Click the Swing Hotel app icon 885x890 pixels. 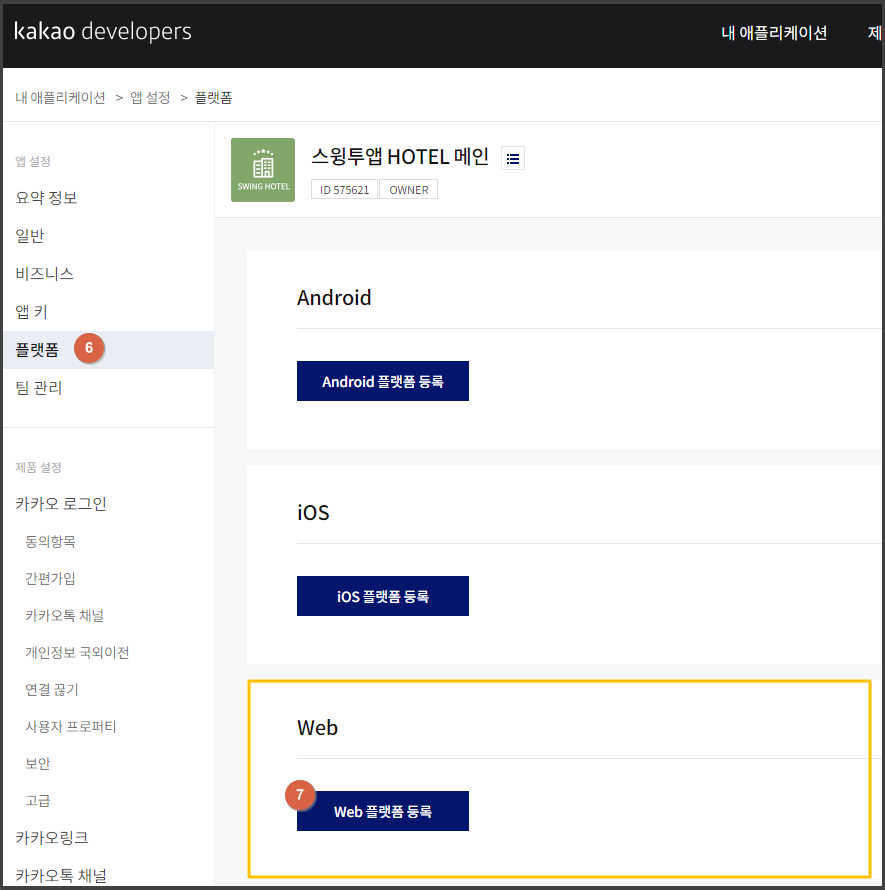point(262,170)
